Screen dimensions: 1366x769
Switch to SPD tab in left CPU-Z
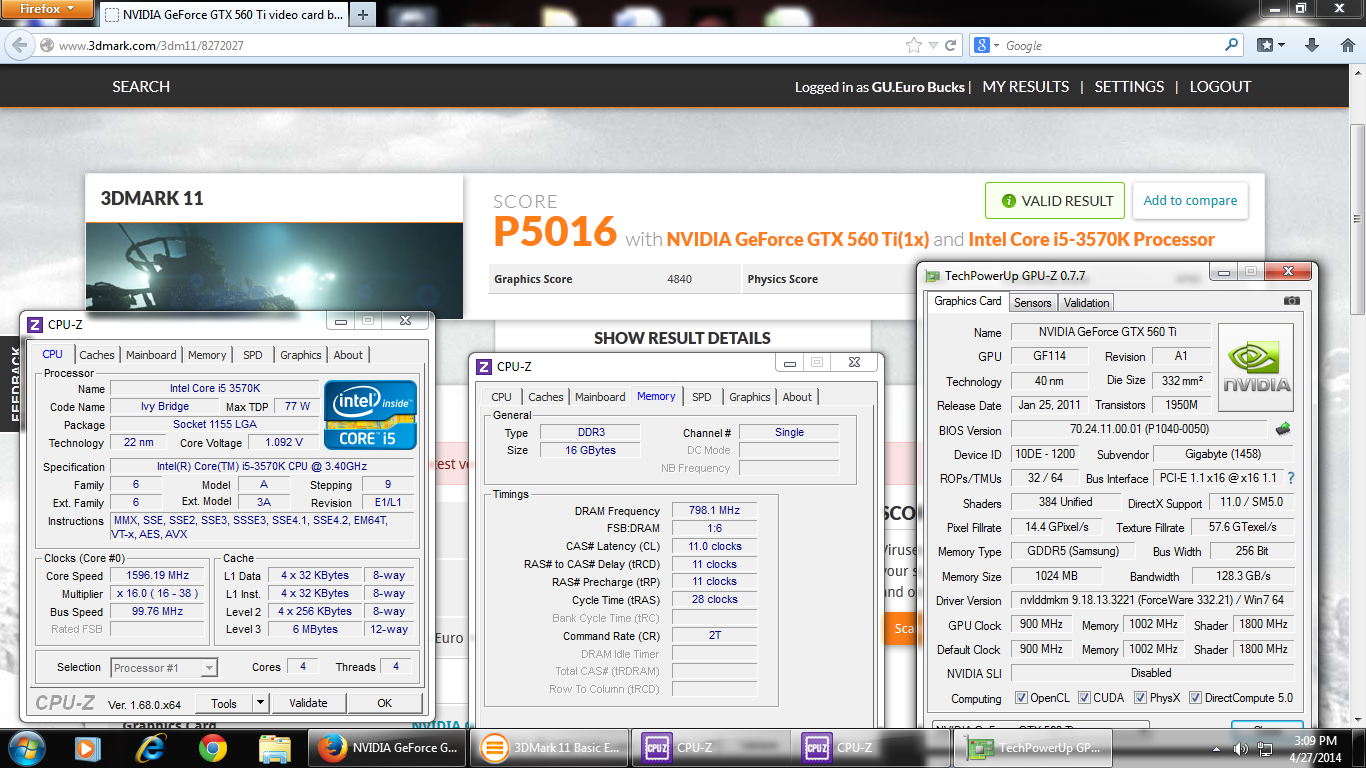pos(253,355)
